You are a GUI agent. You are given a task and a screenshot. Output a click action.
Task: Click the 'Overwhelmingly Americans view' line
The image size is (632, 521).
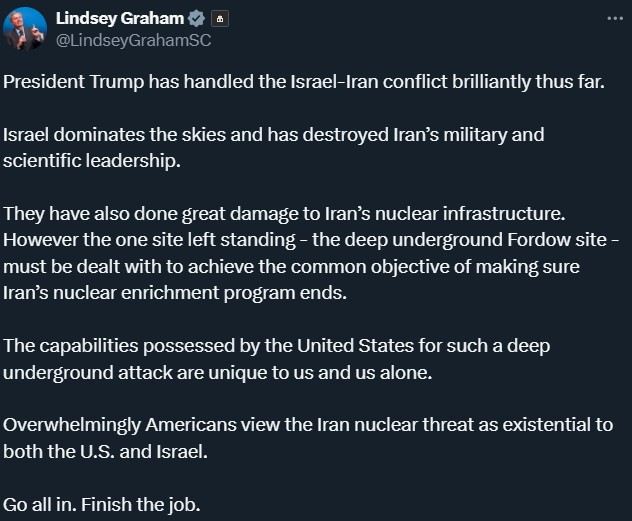pyautogui.click(x=308, y=425)
